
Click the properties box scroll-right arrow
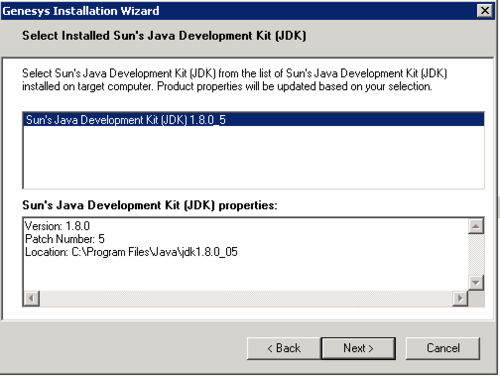460,298
